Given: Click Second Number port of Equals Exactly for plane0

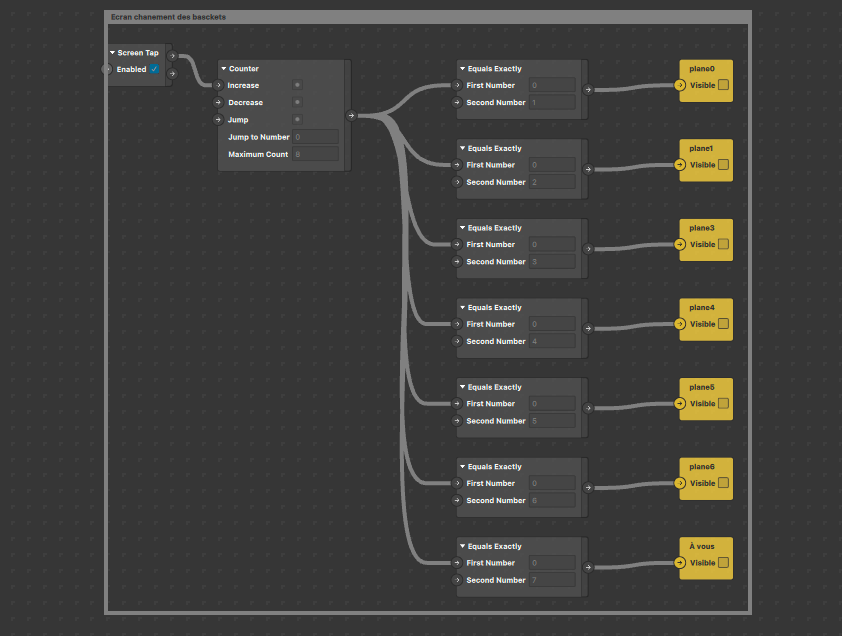Looking at the screenshot, I should (457, 102).
